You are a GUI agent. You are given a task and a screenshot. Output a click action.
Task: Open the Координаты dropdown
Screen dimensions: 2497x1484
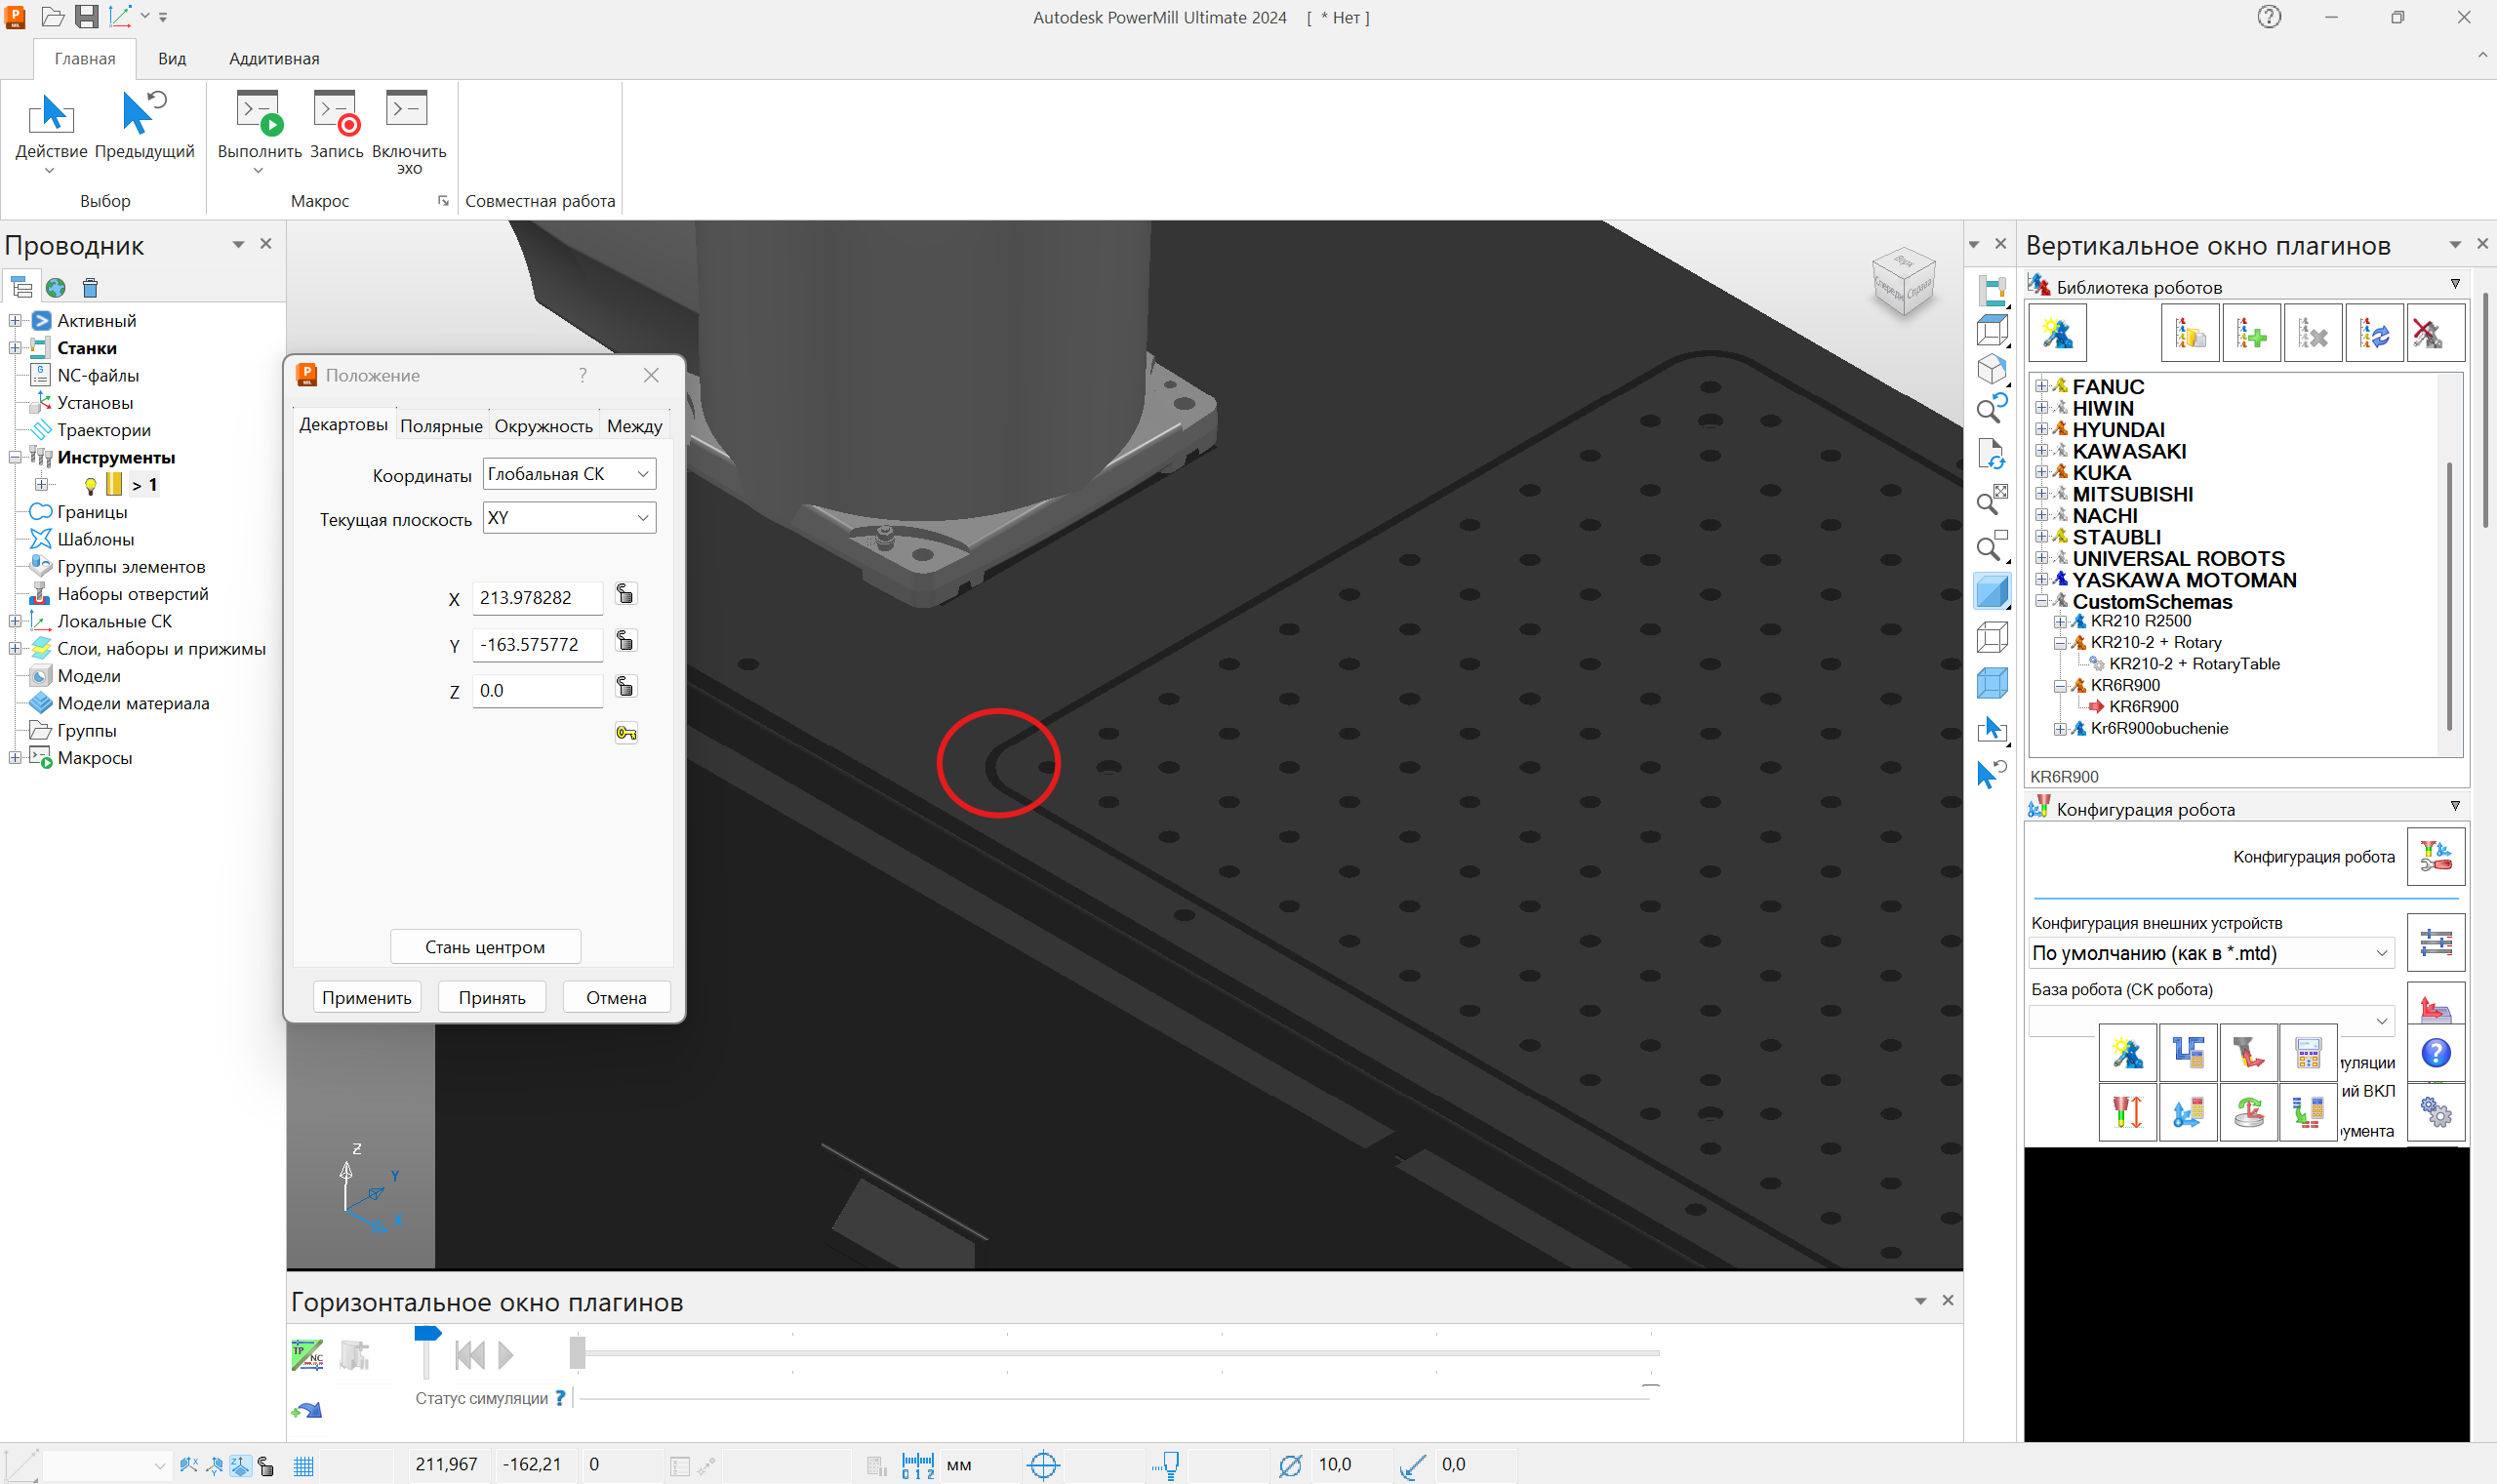pyautogui.click(x=569, y=474)
